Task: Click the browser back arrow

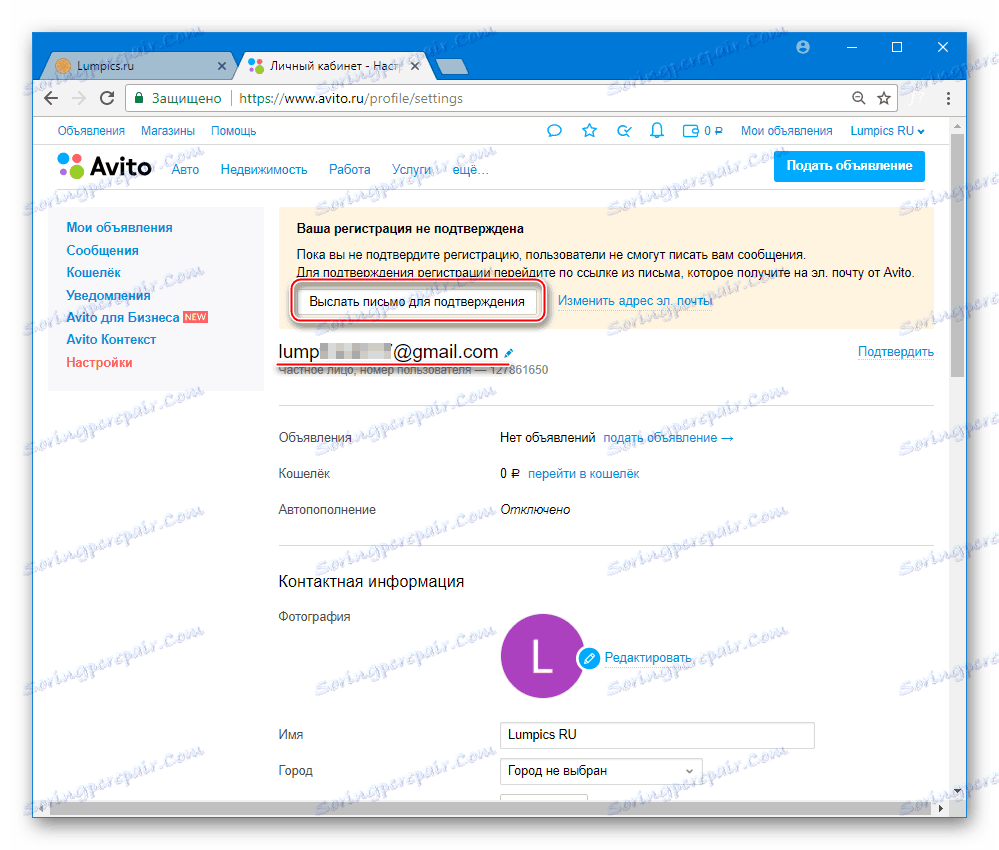Action: [52, 98]
